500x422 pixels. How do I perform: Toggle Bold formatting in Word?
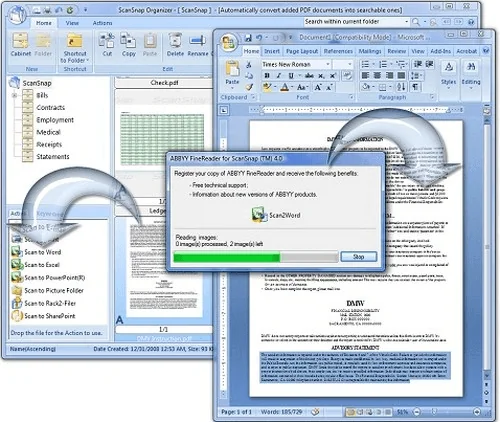click(x=267, y=76)
